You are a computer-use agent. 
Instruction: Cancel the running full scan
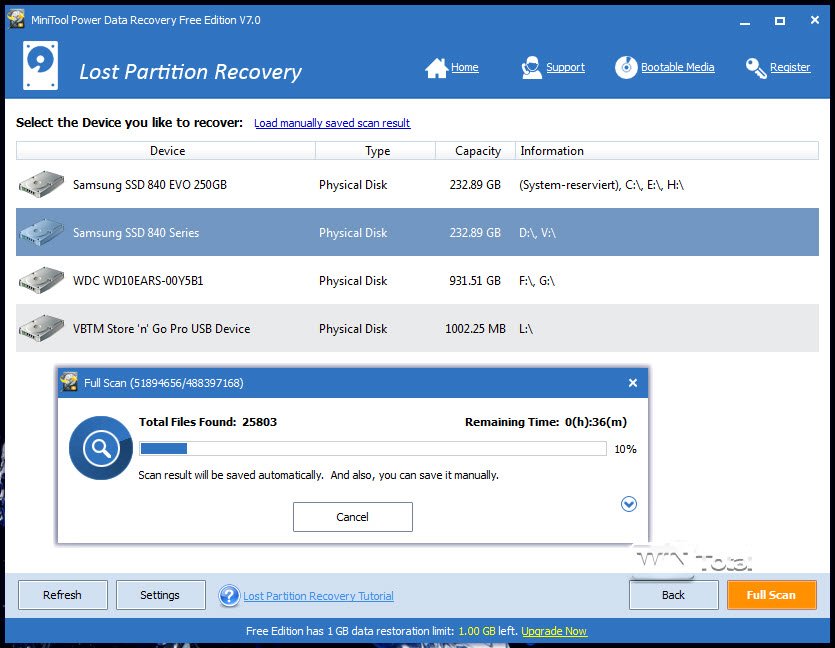point(353,516)
